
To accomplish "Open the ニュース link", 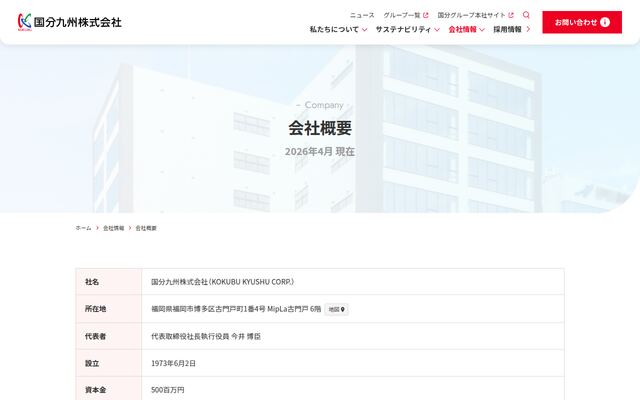I will coord(362,15).
